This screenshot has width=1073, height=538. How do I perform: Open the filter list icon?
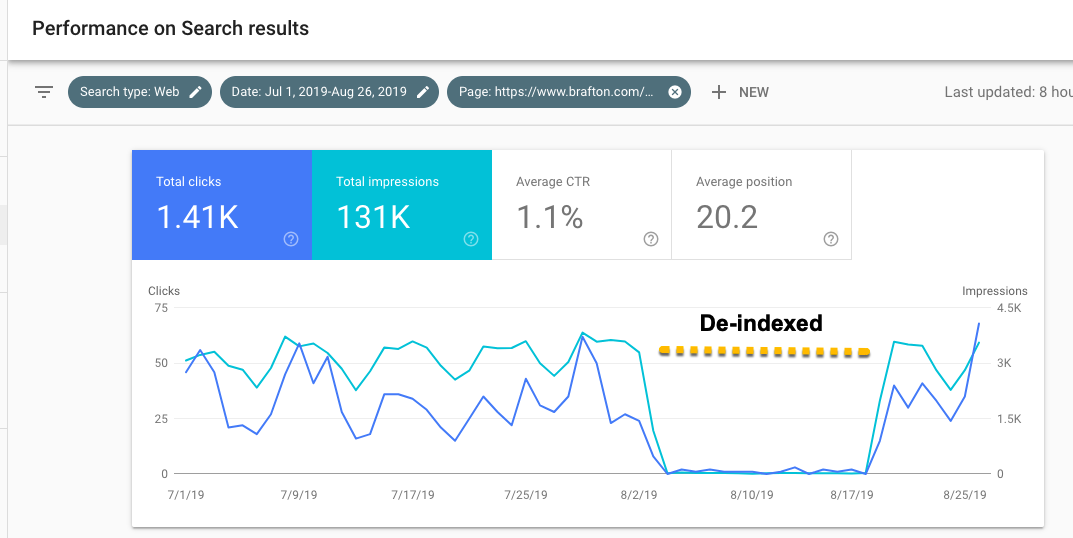point(44,92)
